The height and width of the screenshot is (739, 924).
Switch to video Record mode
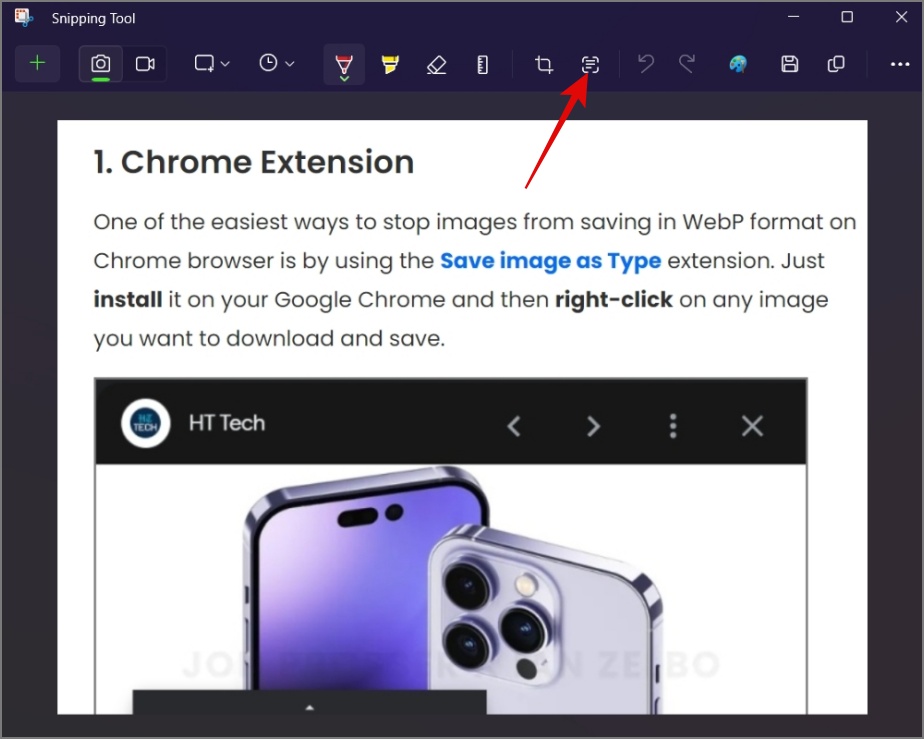coord(145,63)
